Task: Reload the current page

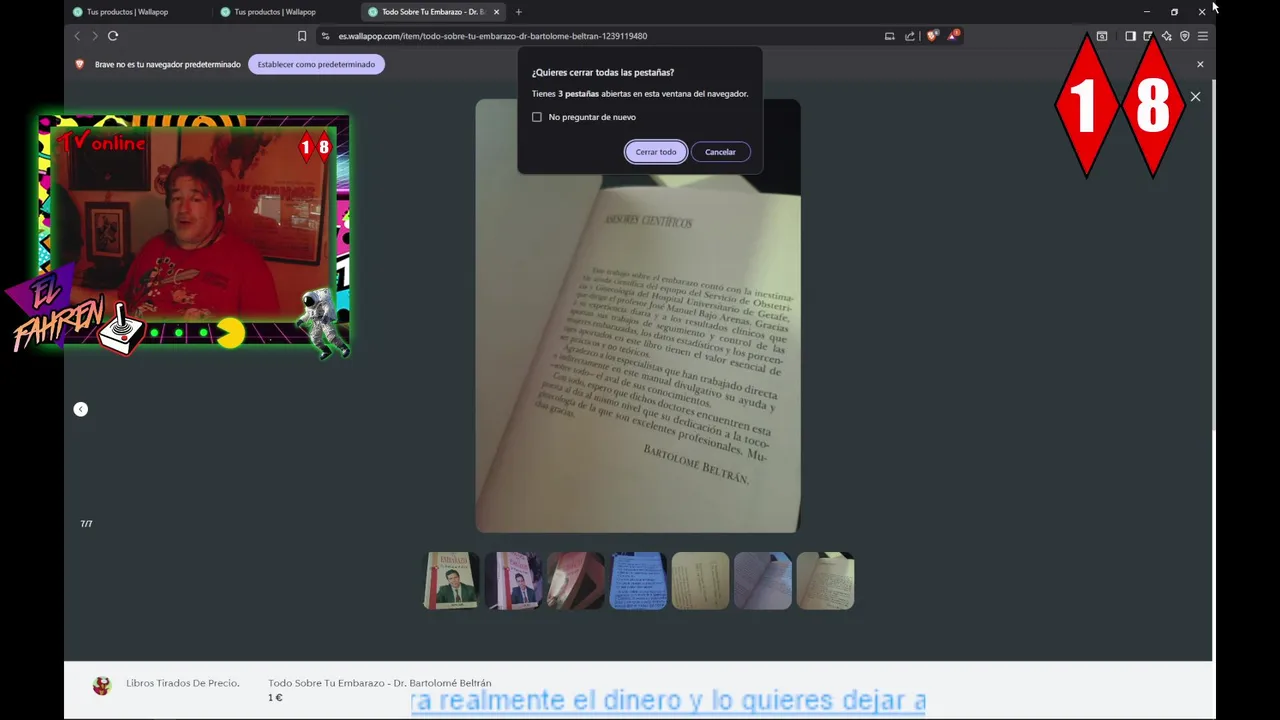Action: (113, 36)
